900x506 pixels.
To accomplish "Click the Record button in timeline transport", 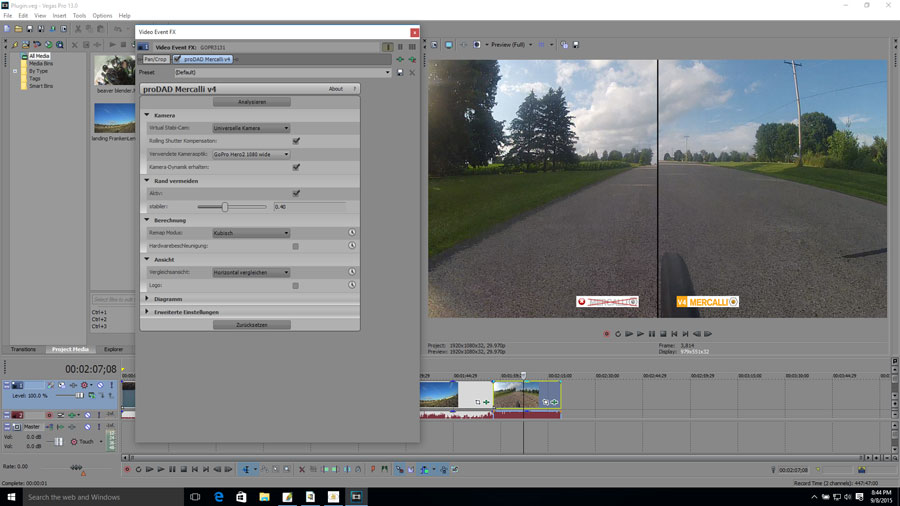I will [127, 469].
